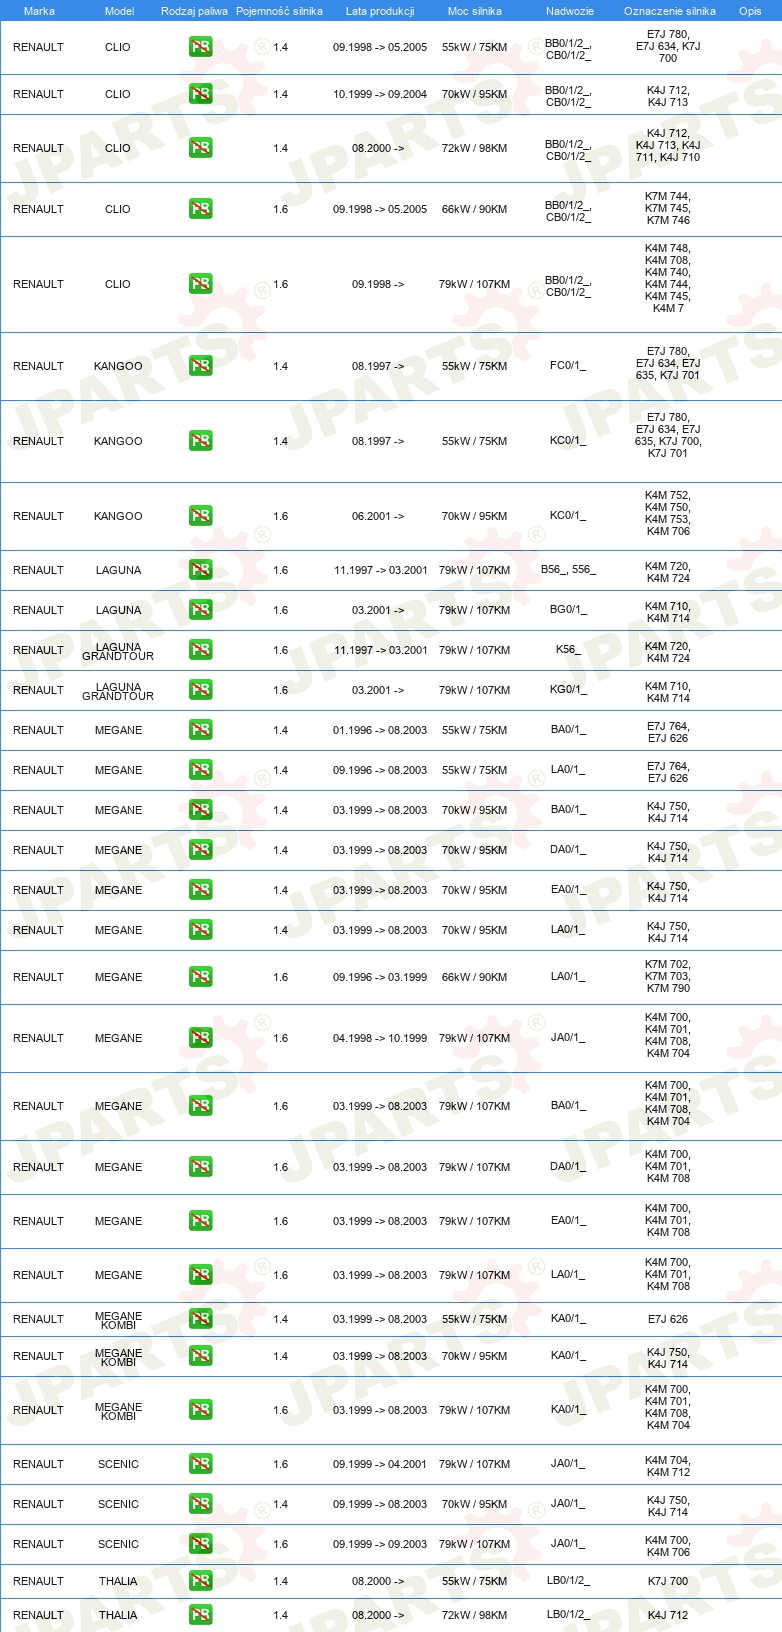The image size is (782, 1632).
Task: Click the Marka column header
Action: click(x=39, y=11)
